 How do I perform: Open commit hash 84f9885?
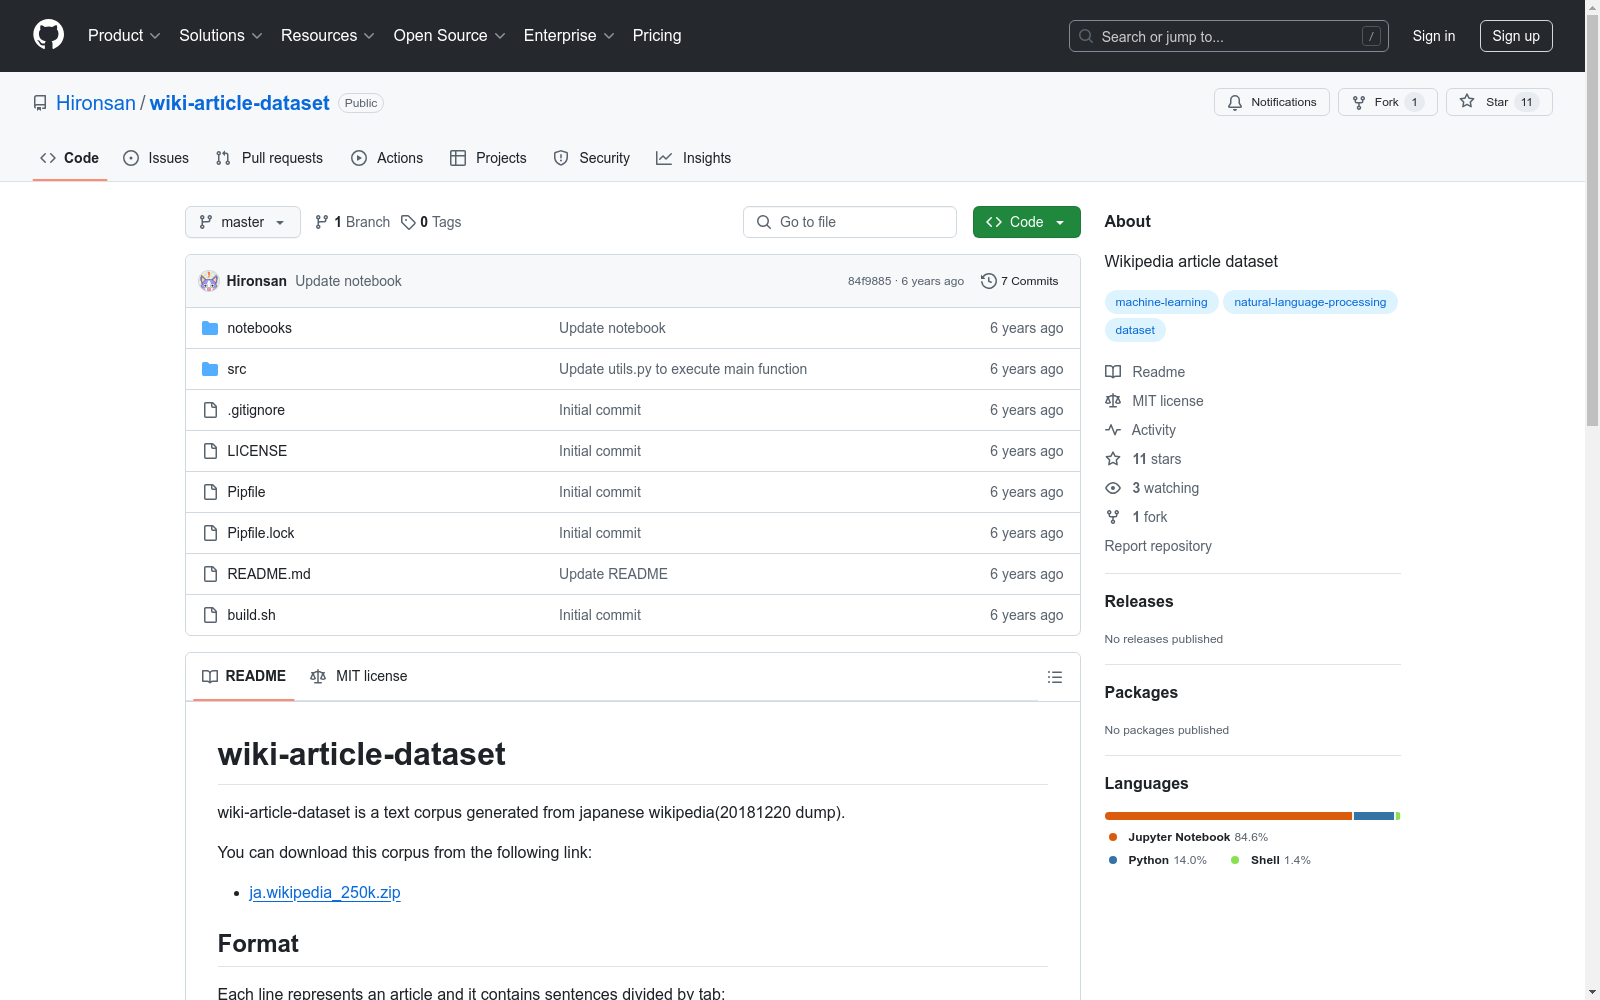pos(869,281)
